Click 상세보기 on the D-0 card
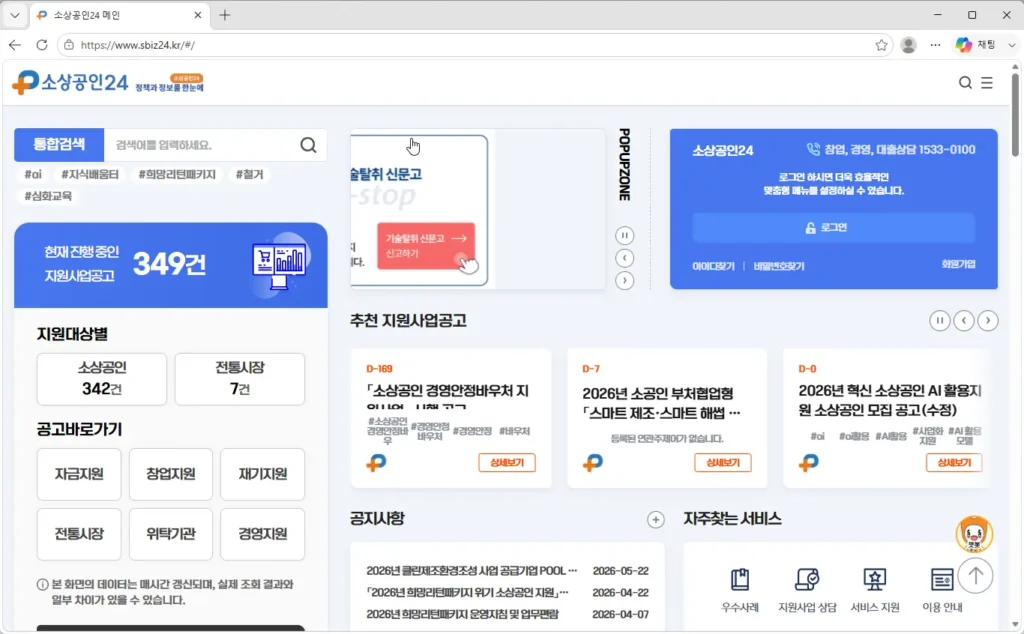Viewport: 1024px width, 634px height. 954,462
